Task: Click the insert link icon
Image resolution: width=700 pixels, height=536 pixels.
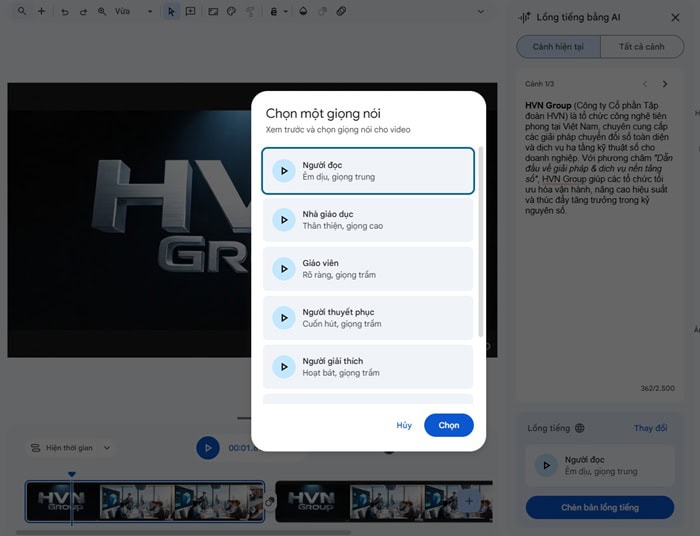Action: pos(341,12)
